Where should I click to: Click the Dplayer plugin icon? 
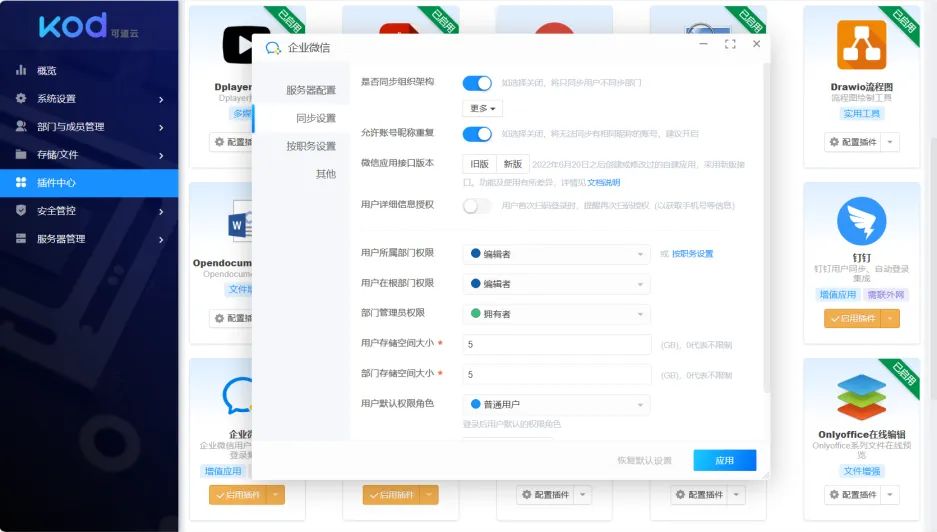coord(237,45)
